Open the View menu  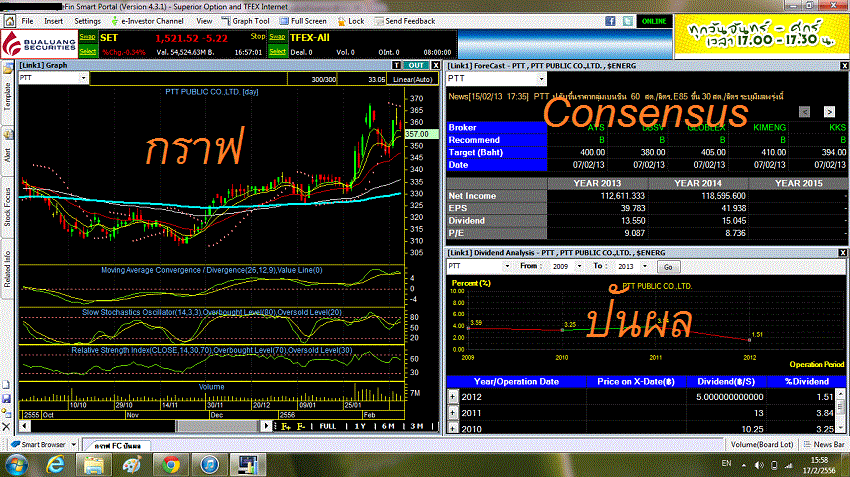tap(204, 21)
